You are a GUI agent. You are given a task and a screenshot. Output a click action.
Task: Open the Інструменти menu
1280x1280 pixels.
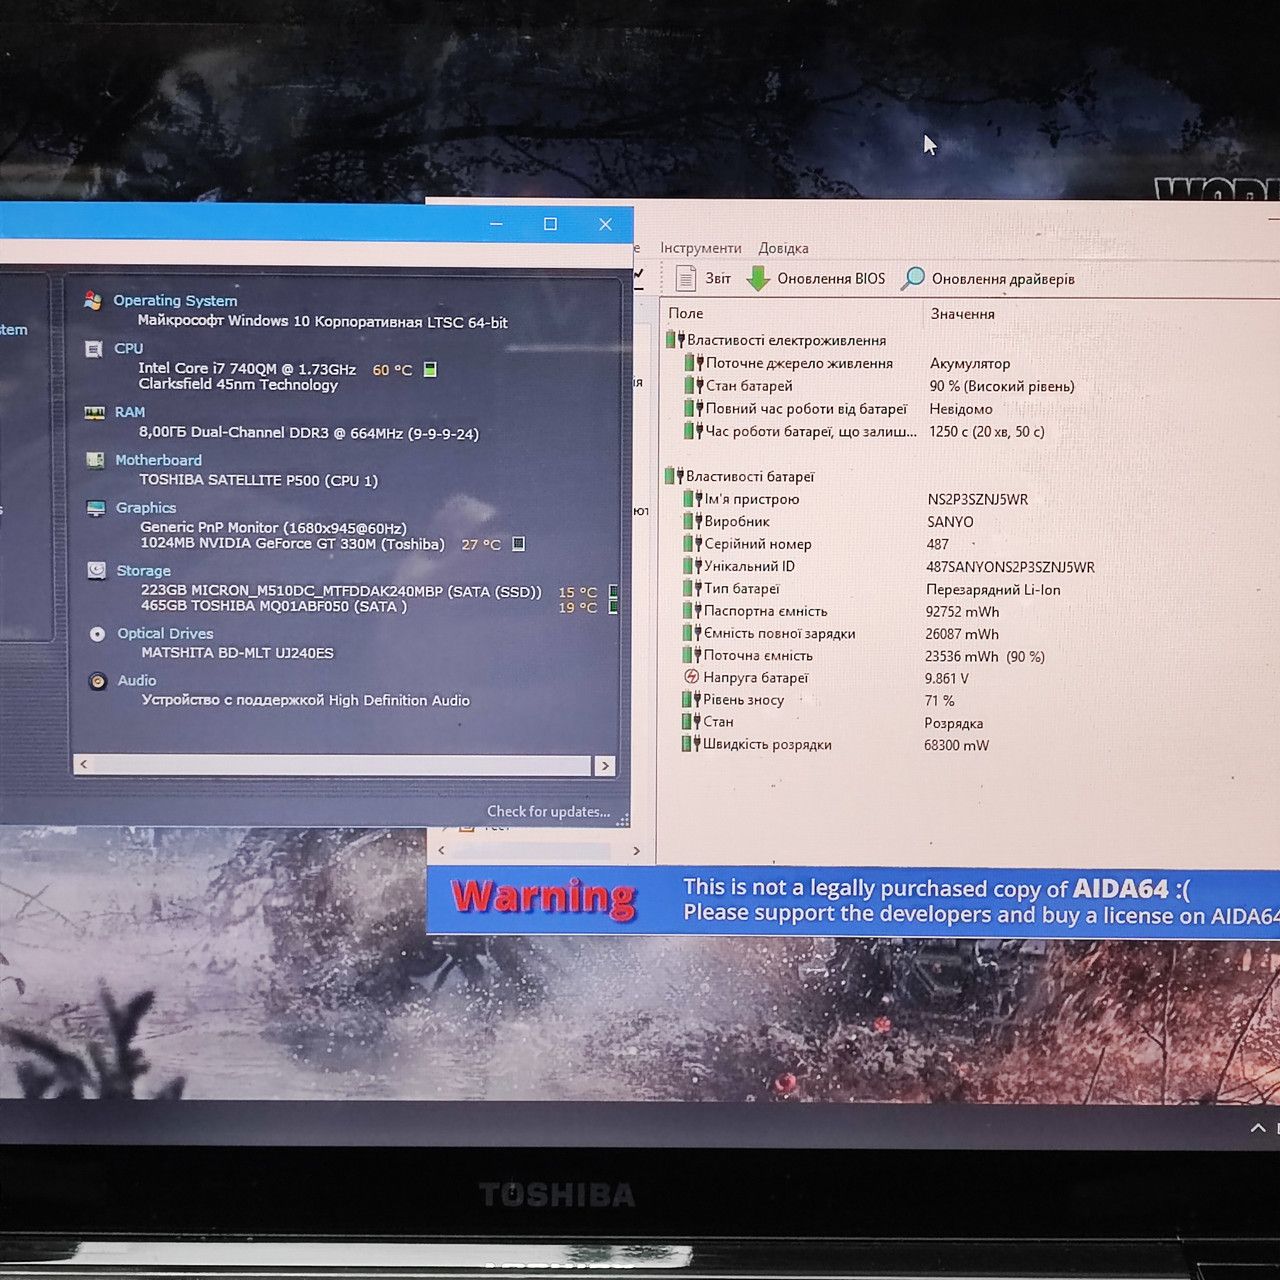click(701, 248)
